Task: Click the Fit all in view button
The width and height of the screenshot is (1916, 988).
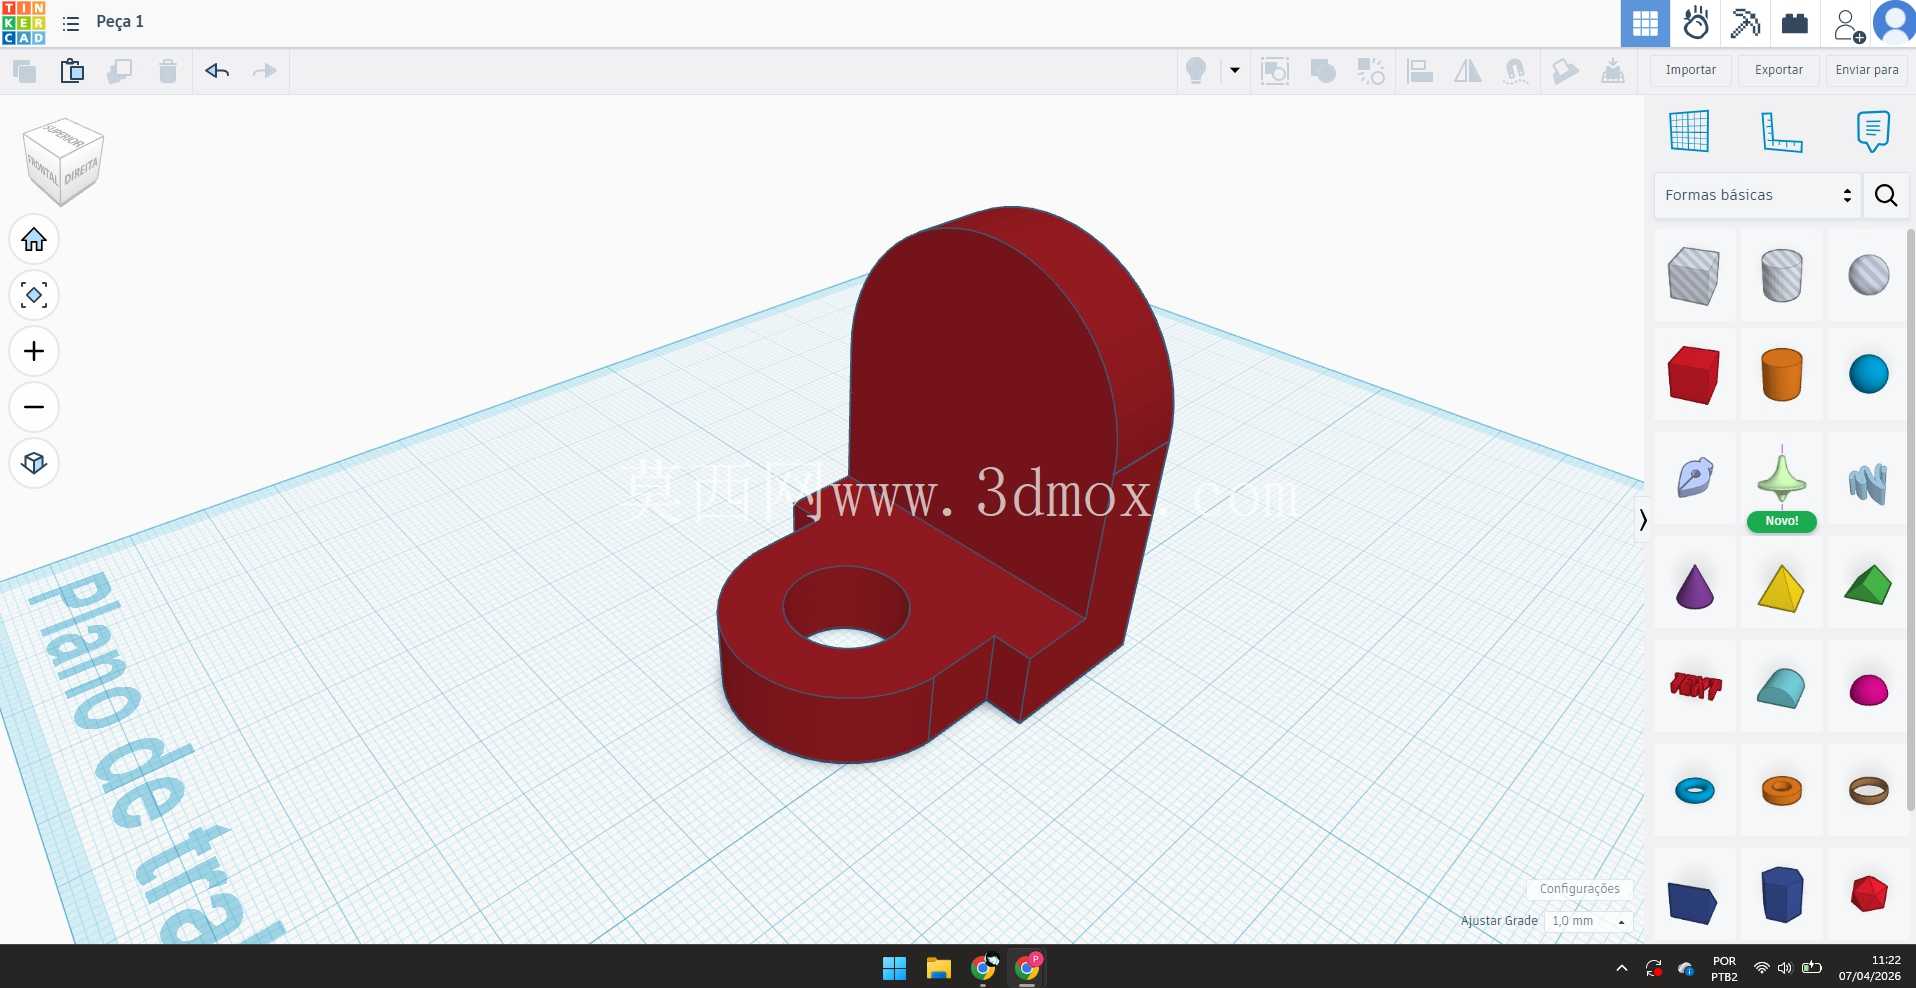Action: coord(34,296)
